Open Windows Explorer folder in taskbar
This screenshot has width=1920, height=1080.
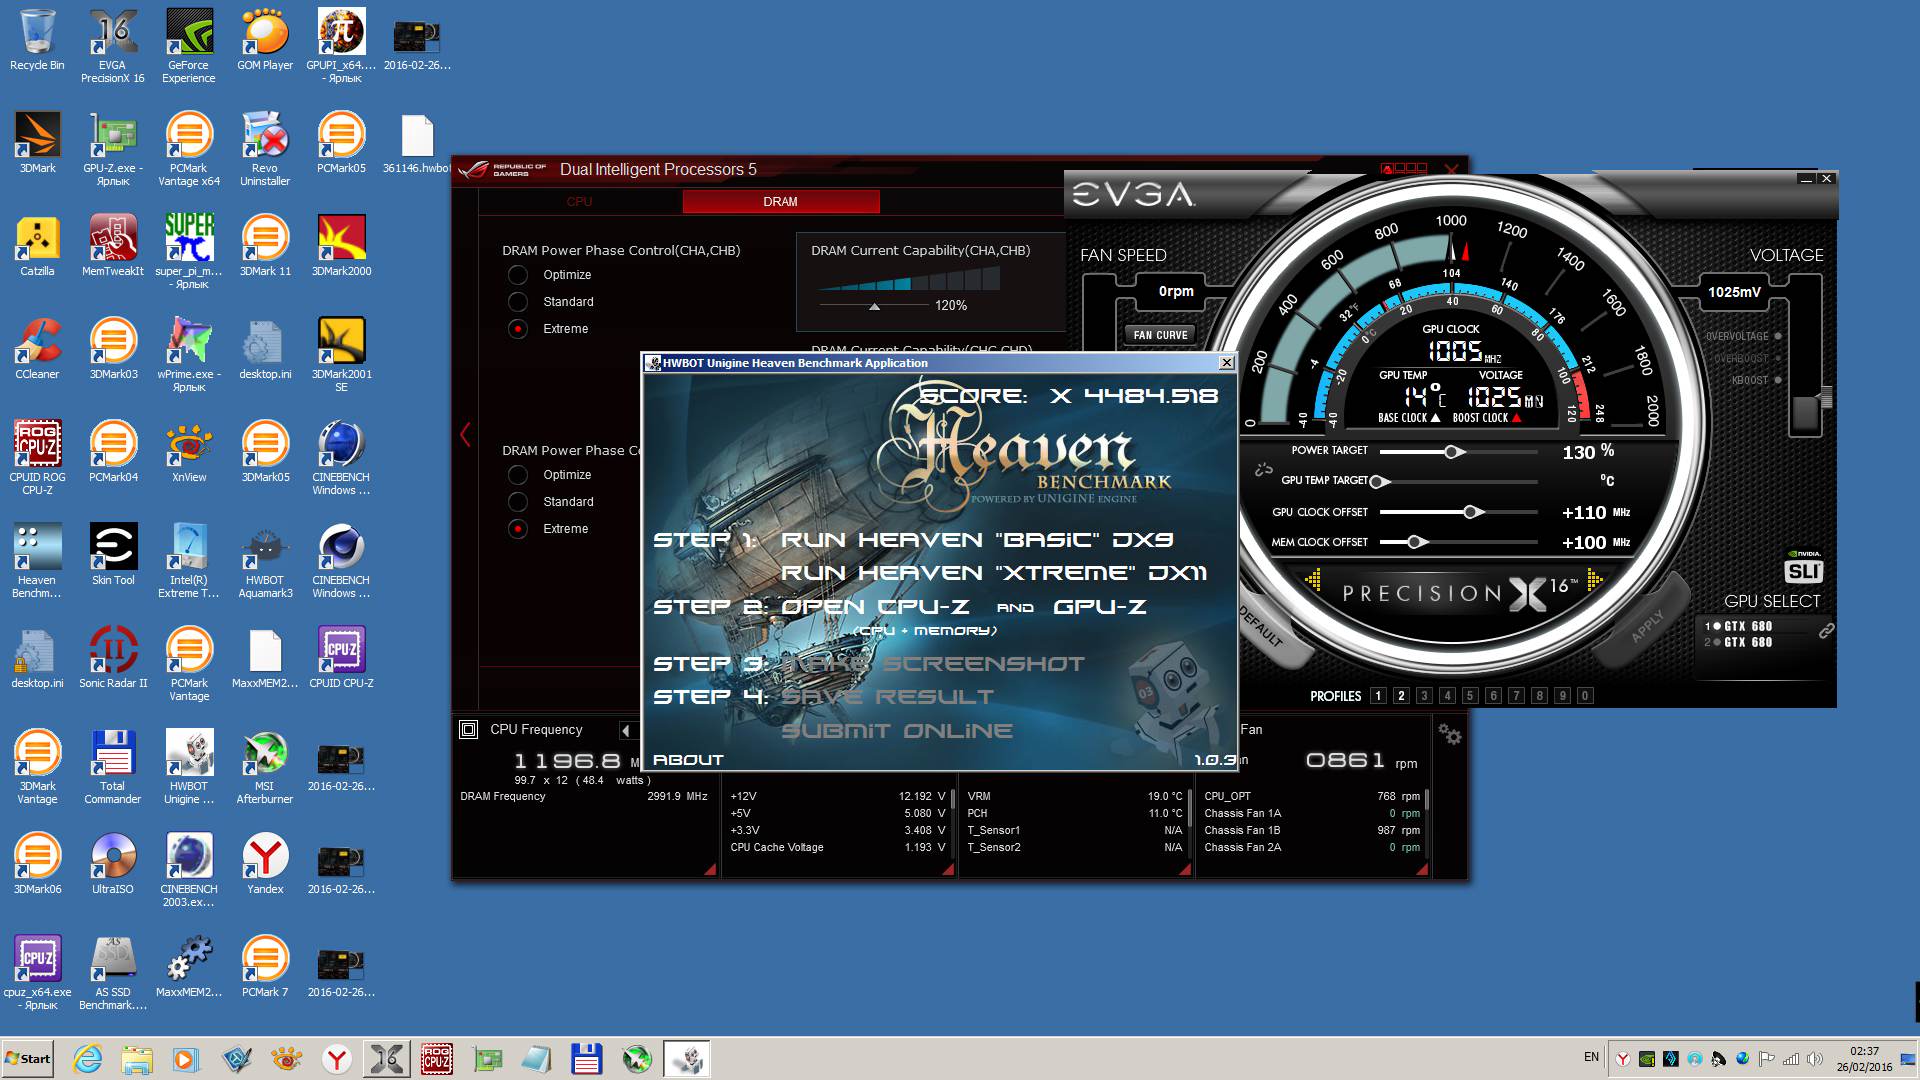coord(137,1059)
